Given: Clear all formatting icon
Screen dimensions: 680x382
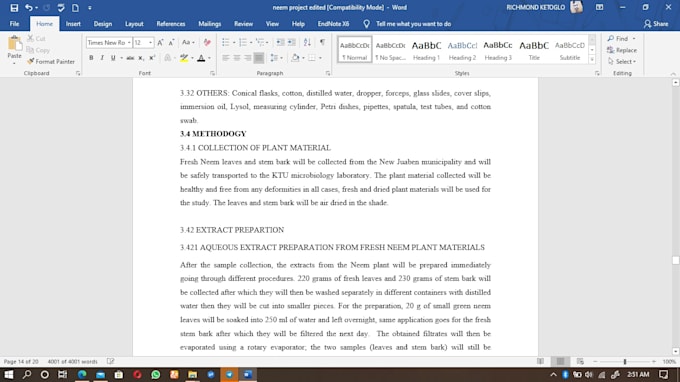Looking at the screenshot, I should click(x=207, y=42).
